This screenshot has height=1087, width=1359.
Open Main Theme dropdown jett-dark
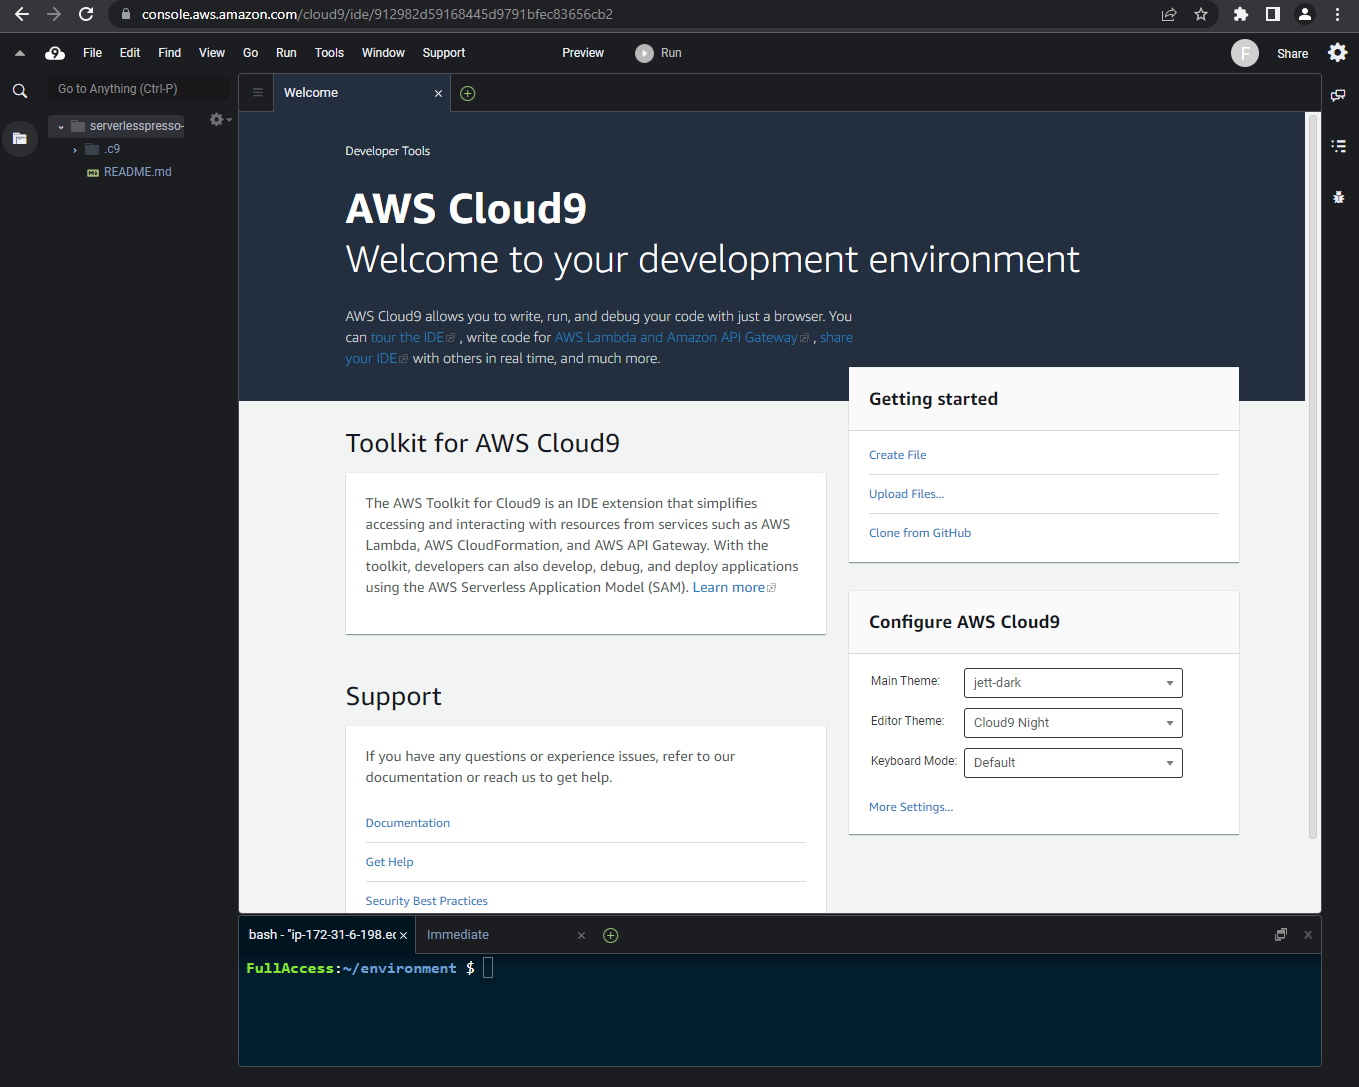[1073, 683]
